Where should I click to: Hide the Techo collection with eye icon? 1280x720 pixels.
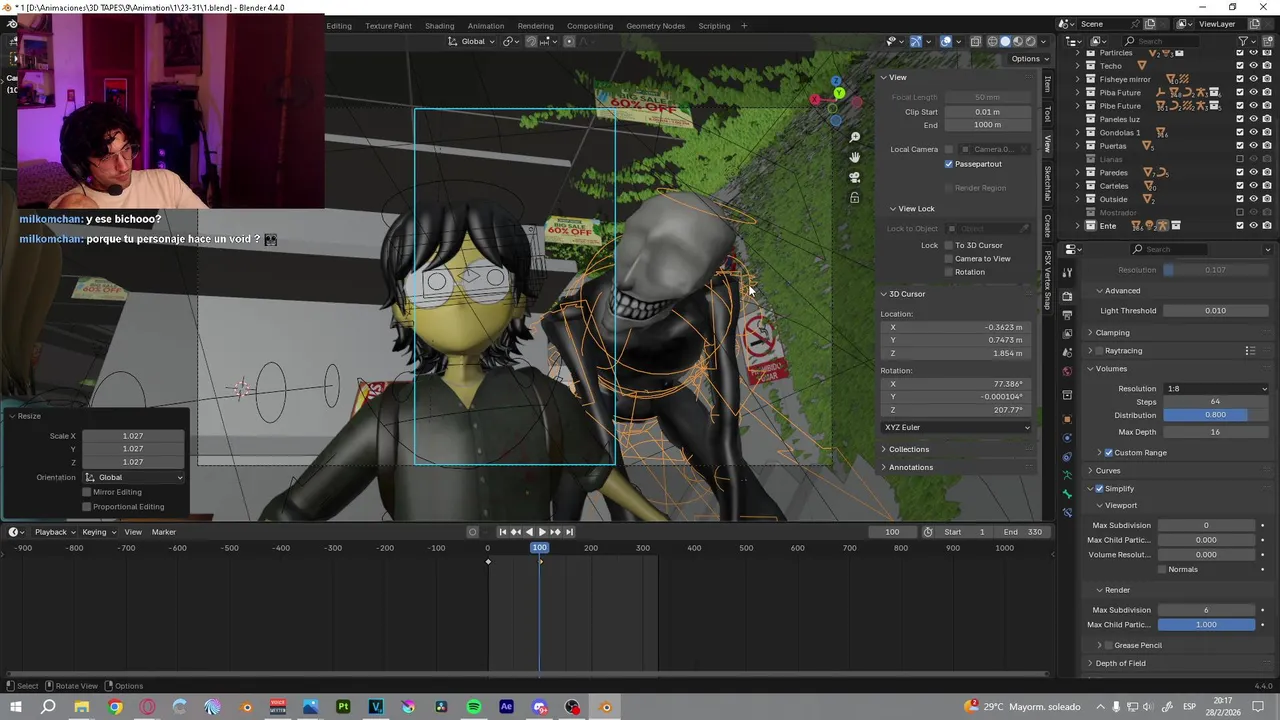pos(1253,66)
